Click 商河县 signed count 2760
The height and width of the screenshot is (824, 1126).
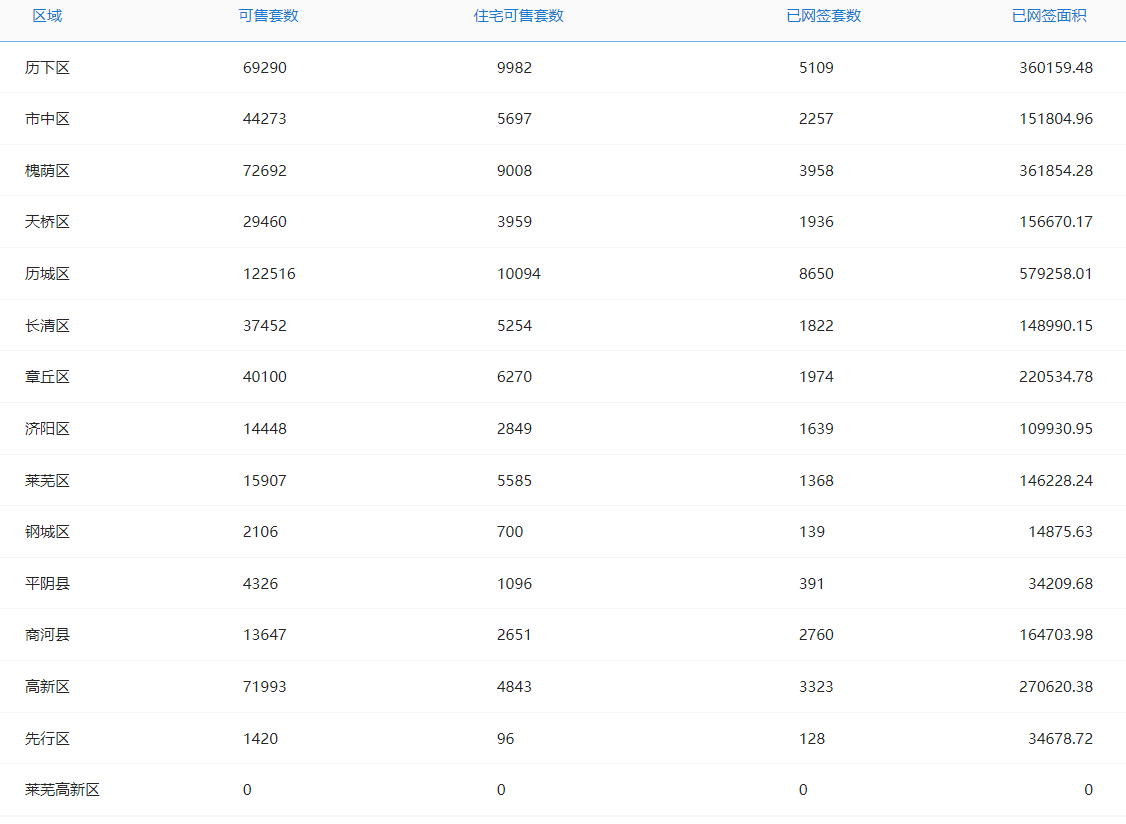click(816, 635)
